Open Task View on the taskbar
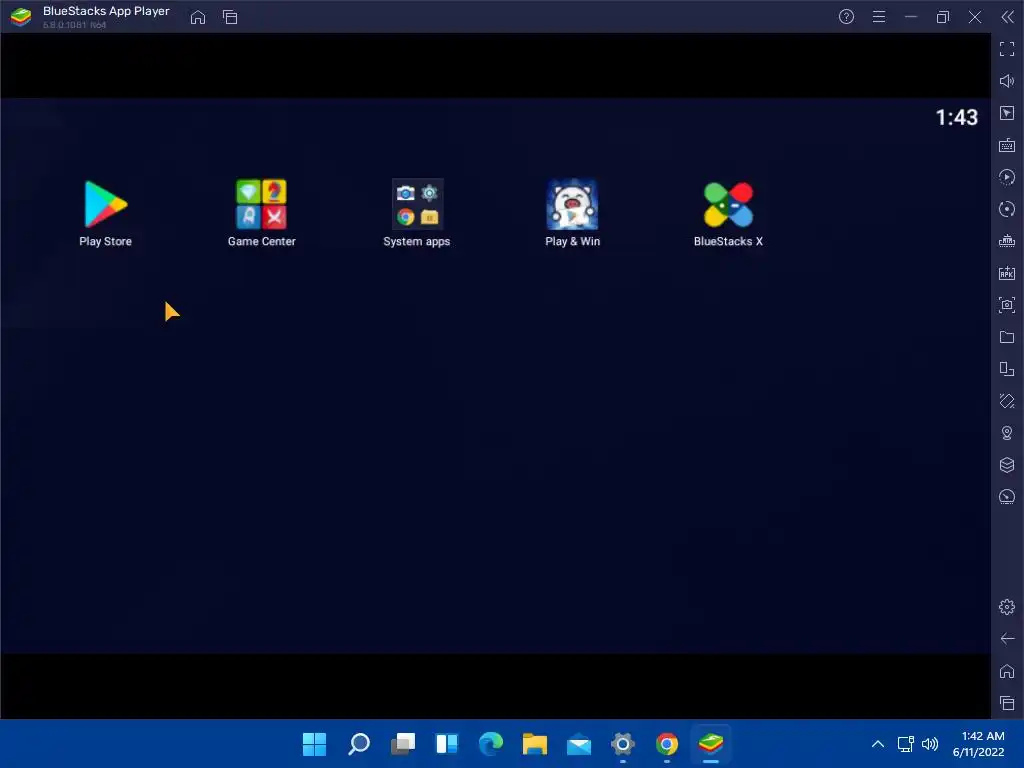This screenshot has height=768, width=1024. tap(403, 744)
